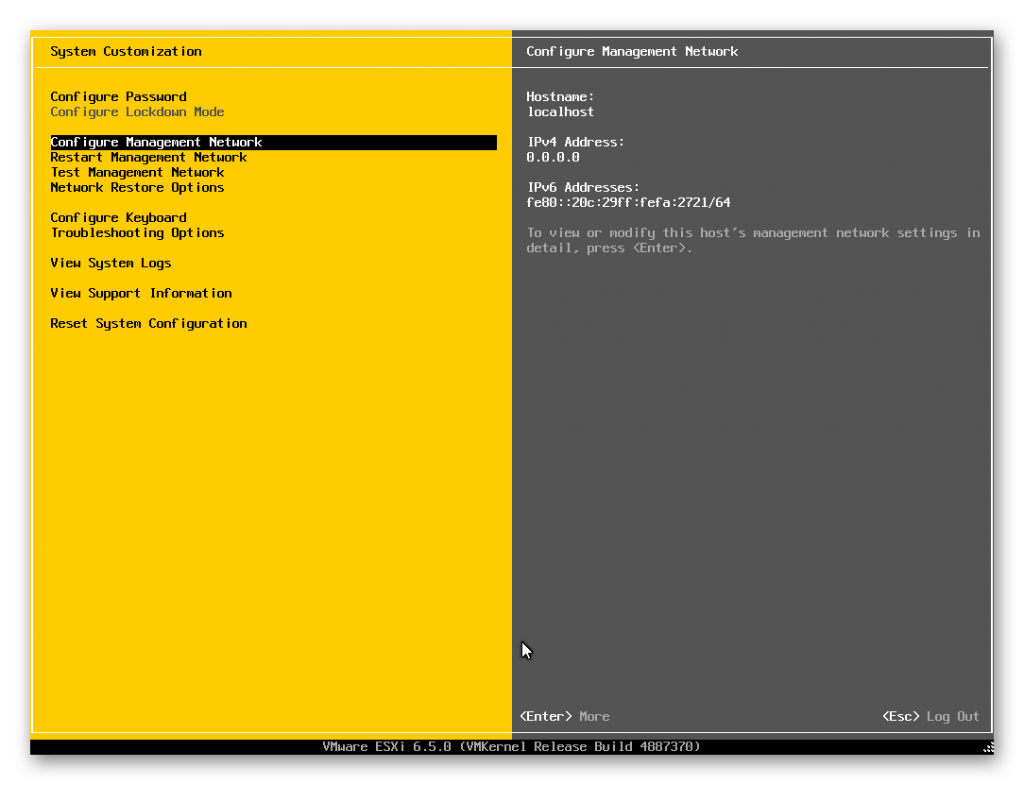
Task: Choose View System Logs
Action: point(110,263)
